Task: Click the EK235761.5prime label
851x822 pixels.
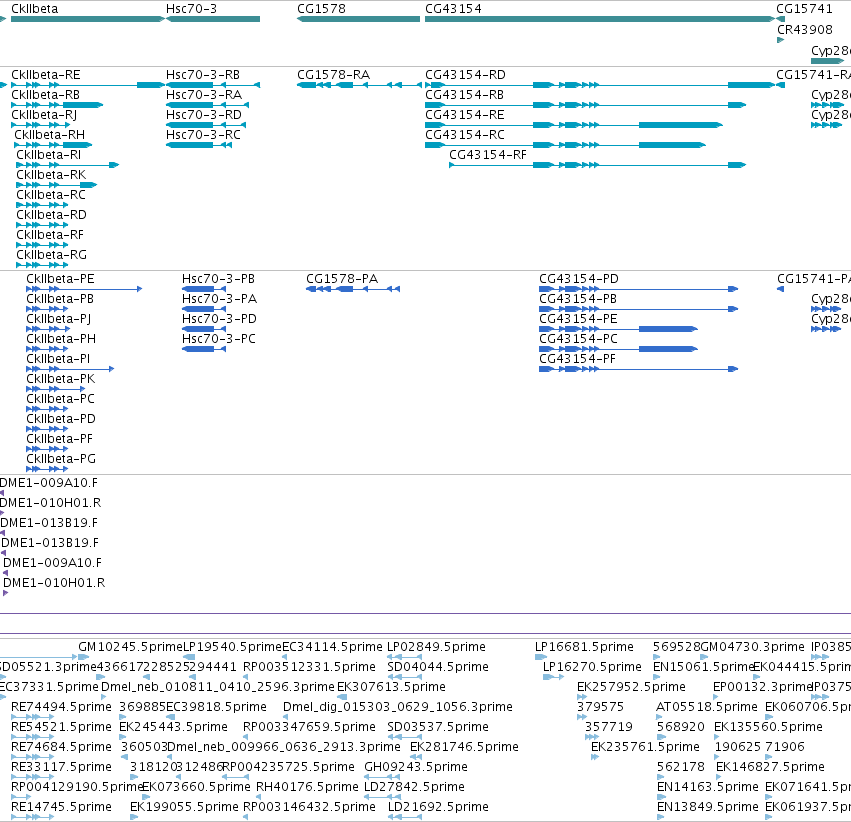Action: coord(645,747)
